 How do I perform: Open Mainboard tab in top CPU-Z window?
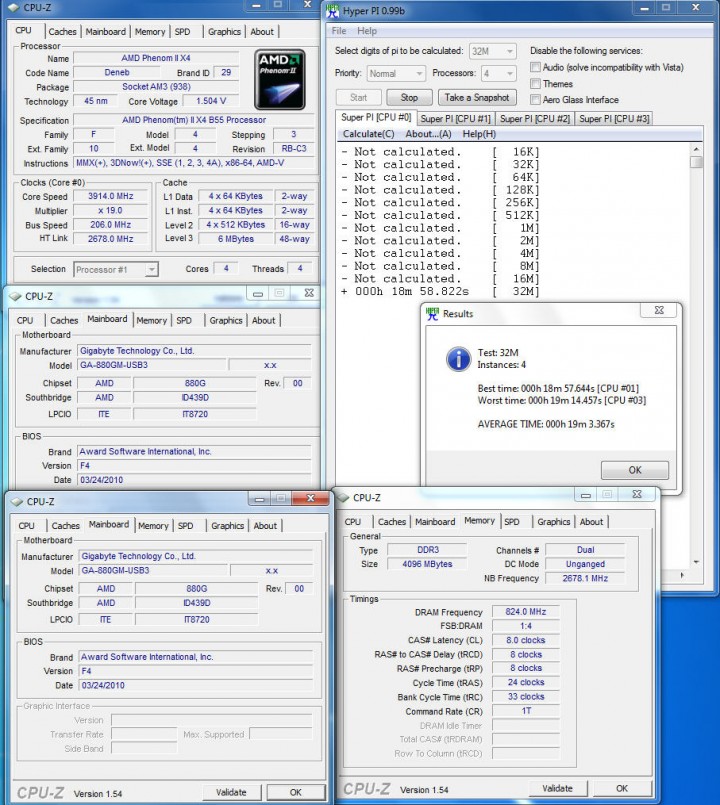pos(105,32)
